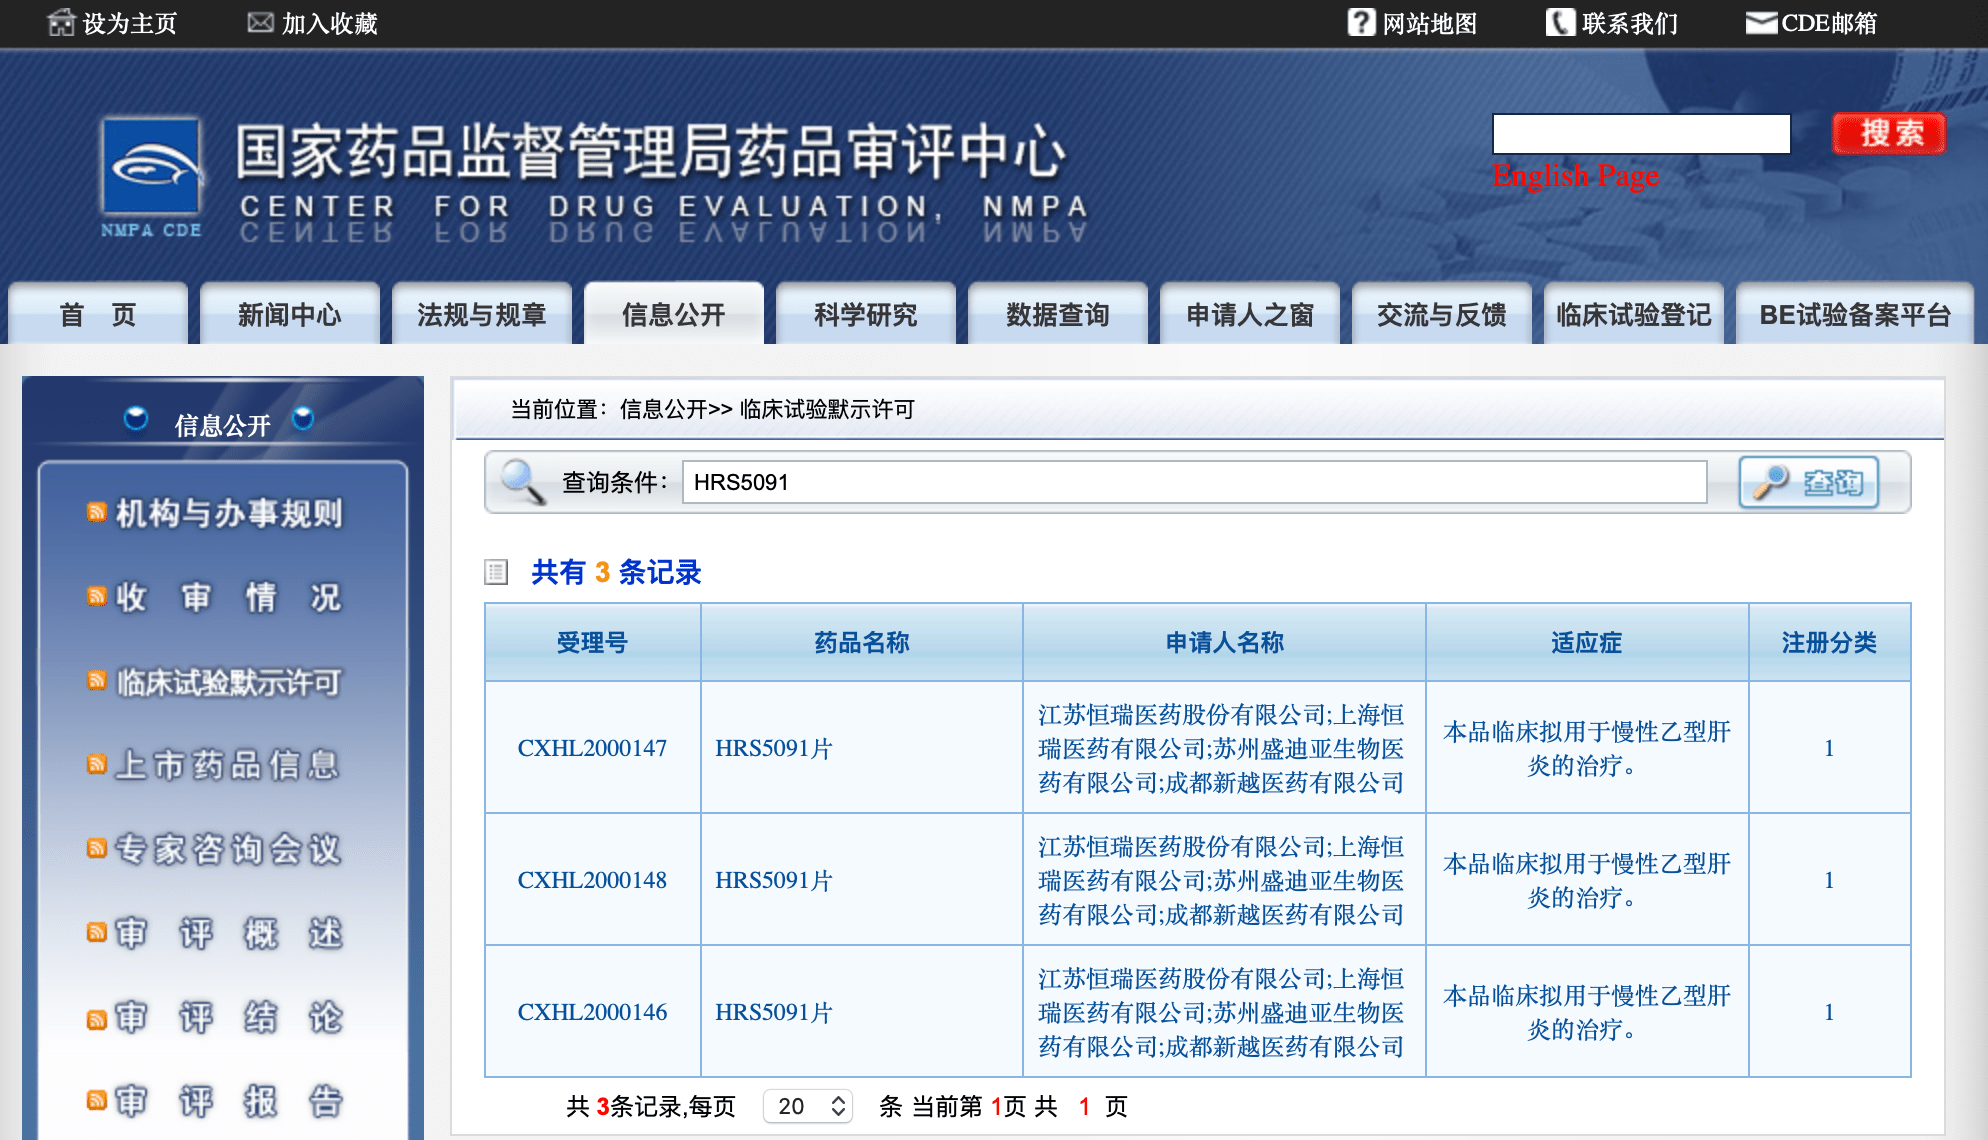1988x1140 pixels.
Task: Click the envelope icon for 加入收藏
Action: pos(260,22)
